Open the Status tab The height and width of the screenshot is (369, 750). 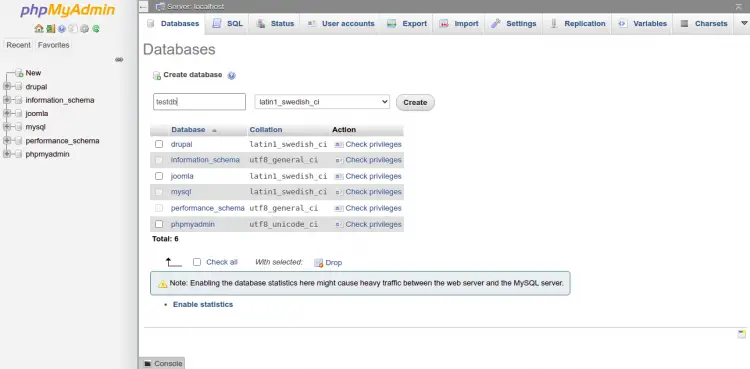[275, 24]
